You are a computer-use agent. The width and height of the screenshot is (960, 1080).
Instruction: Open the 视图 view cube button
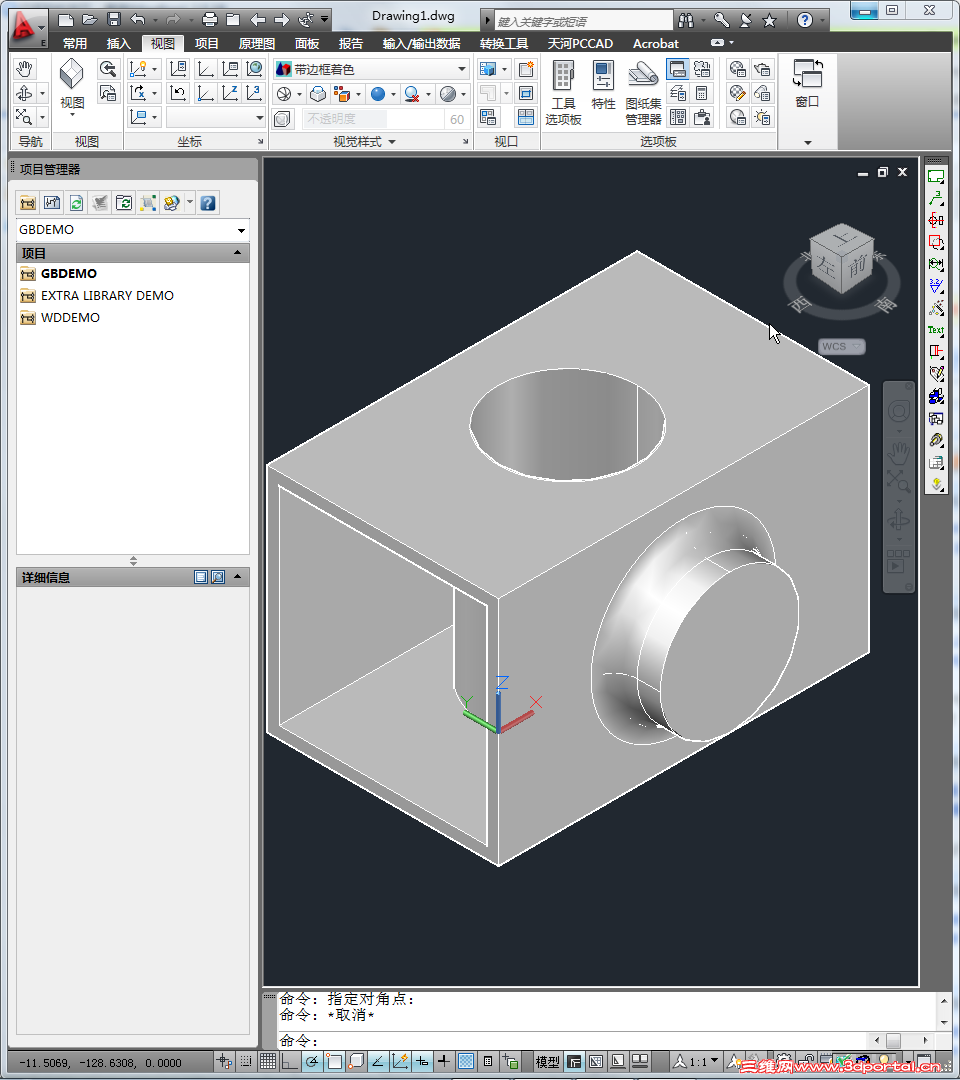(x=72, y=85)
